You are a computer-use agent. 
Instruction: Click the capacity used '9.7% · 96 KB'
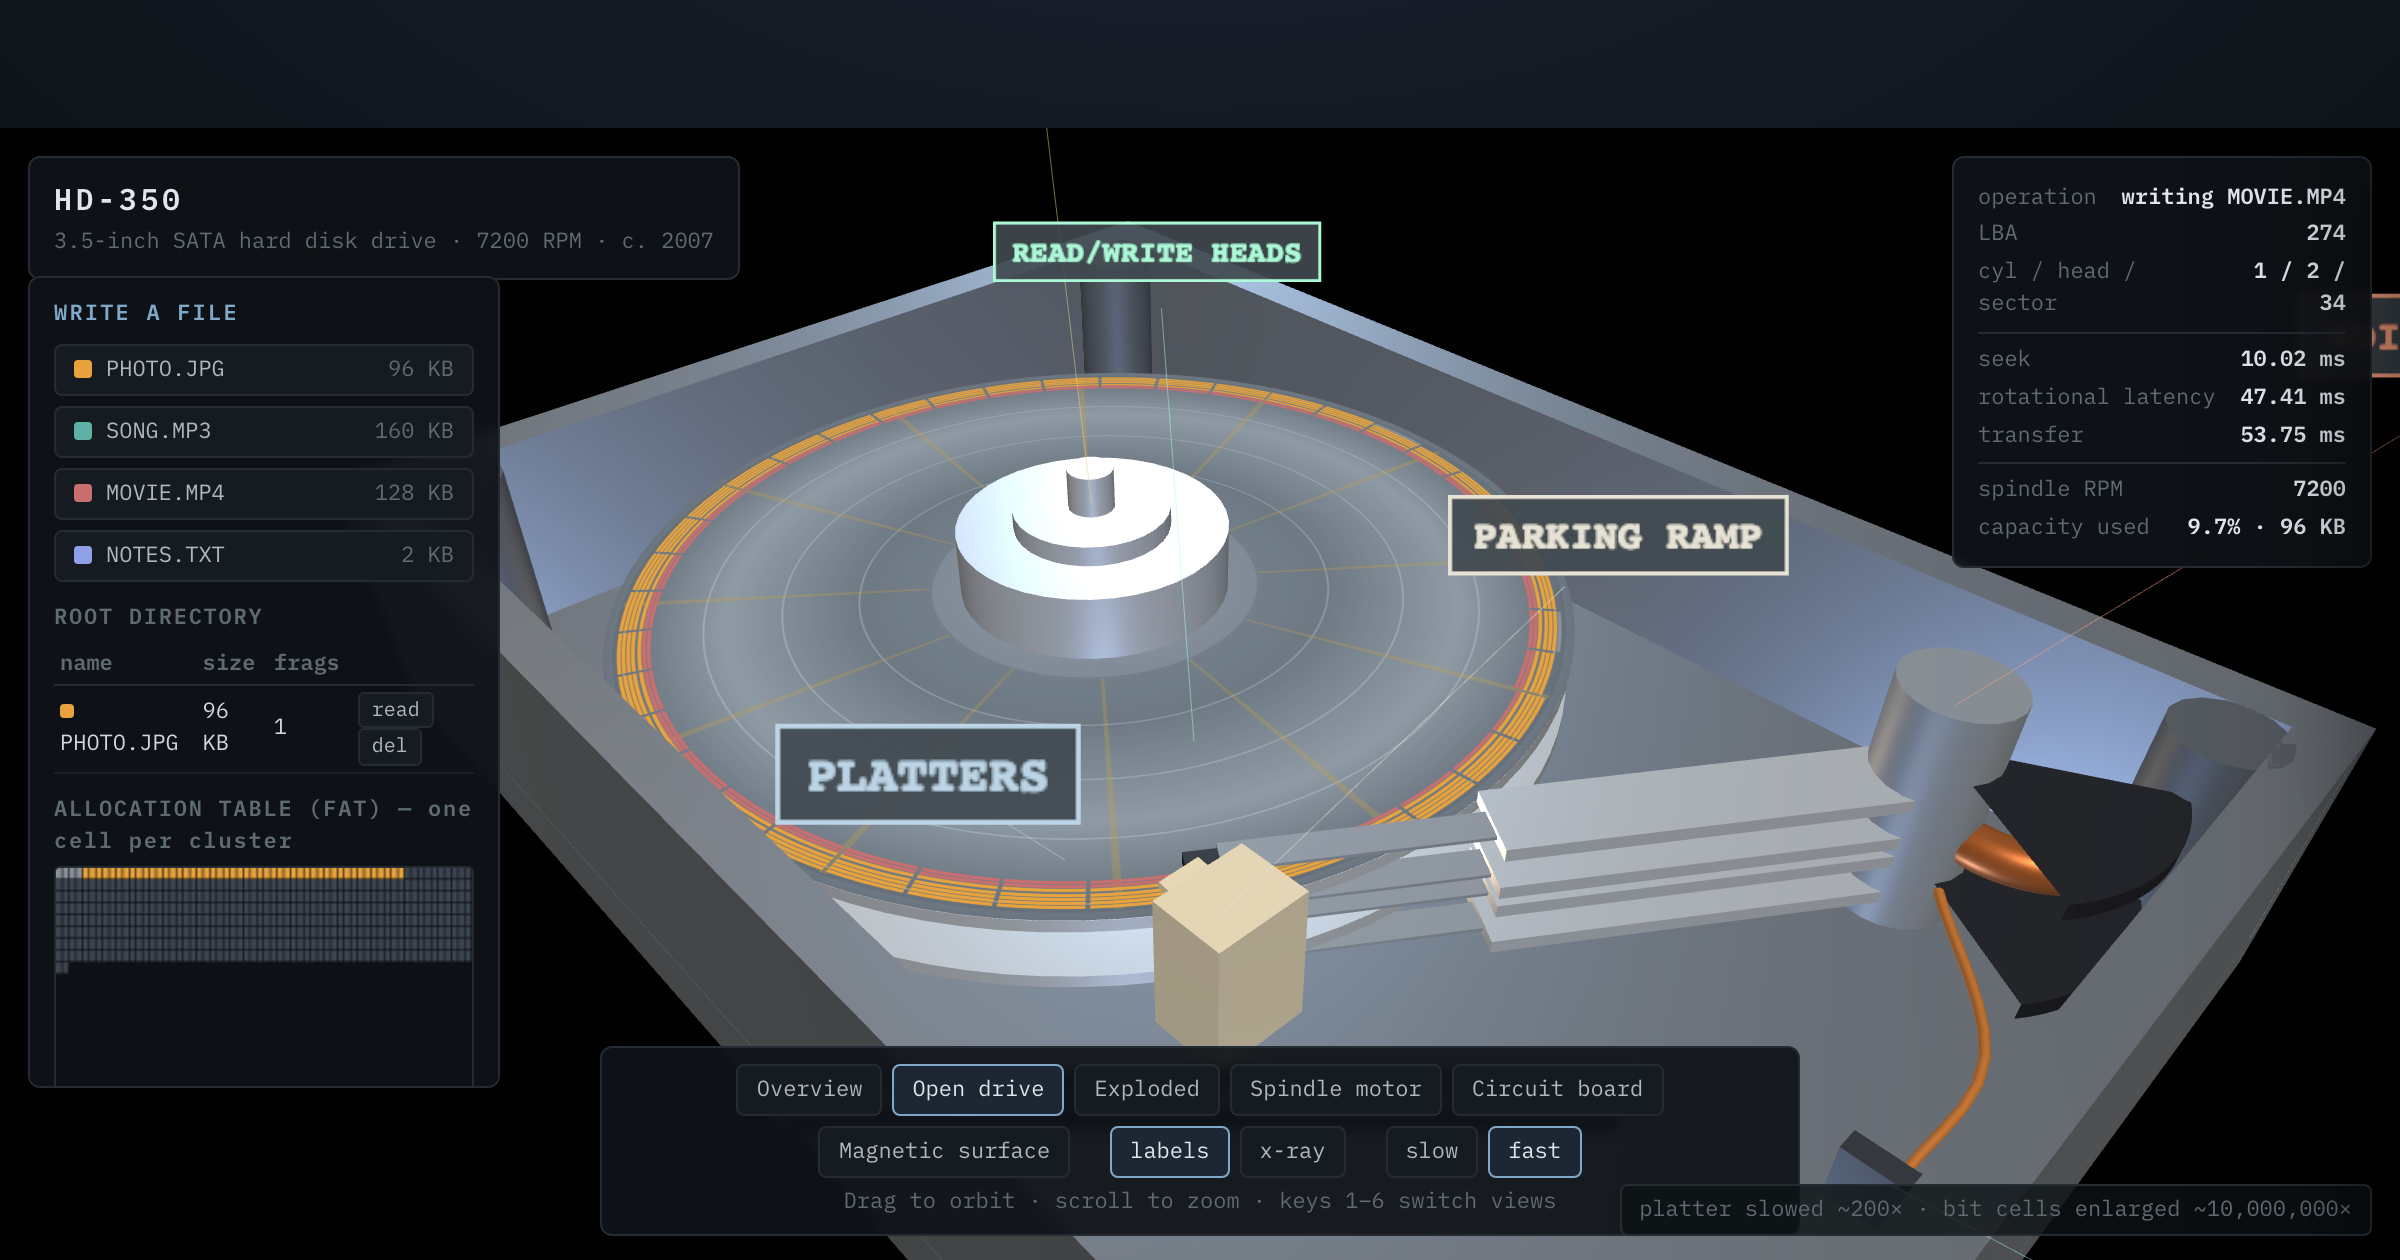(x=2266, y=527)
